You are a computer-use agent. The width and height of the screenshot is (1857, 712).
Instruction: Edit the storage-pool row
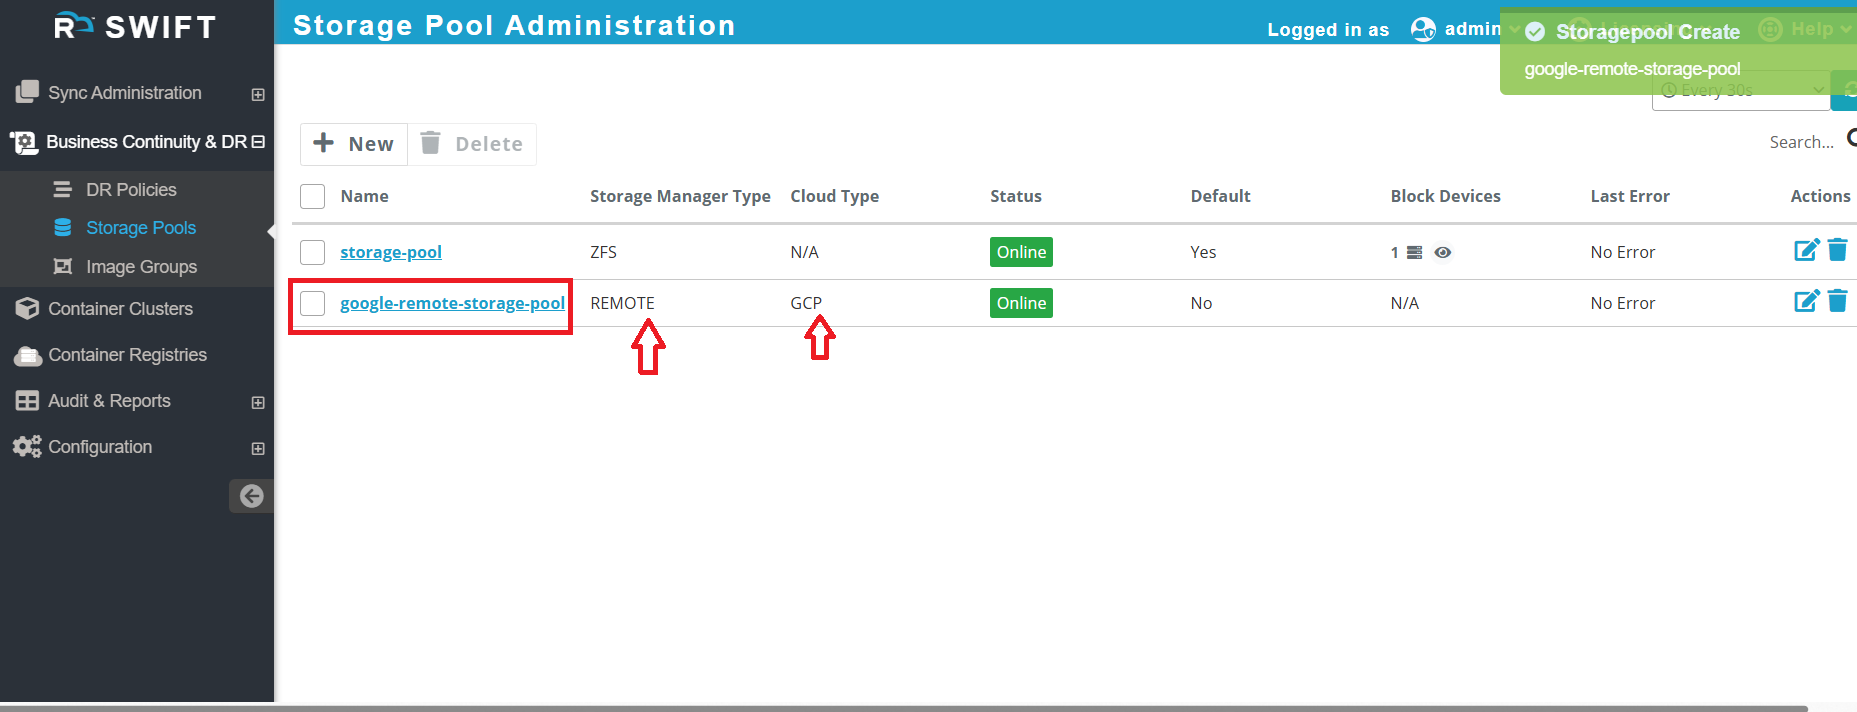click(x=1806, y=250)
